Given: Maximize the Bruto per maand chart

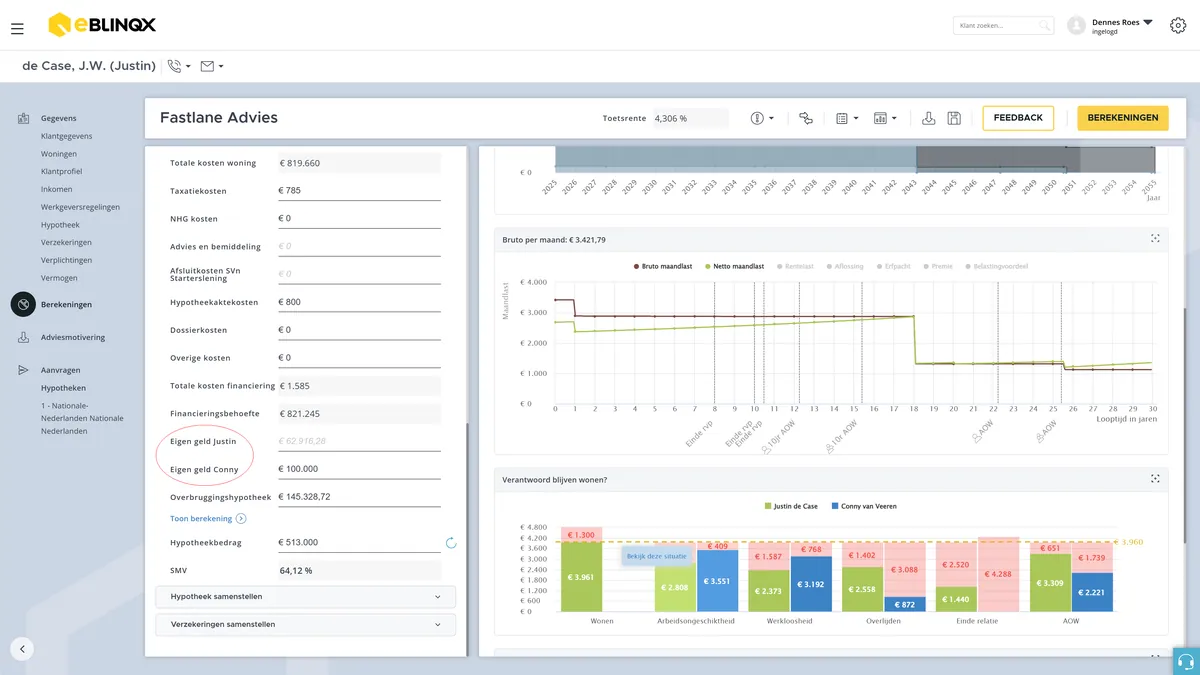Looking at the screenshot, I should (1155, 239).
